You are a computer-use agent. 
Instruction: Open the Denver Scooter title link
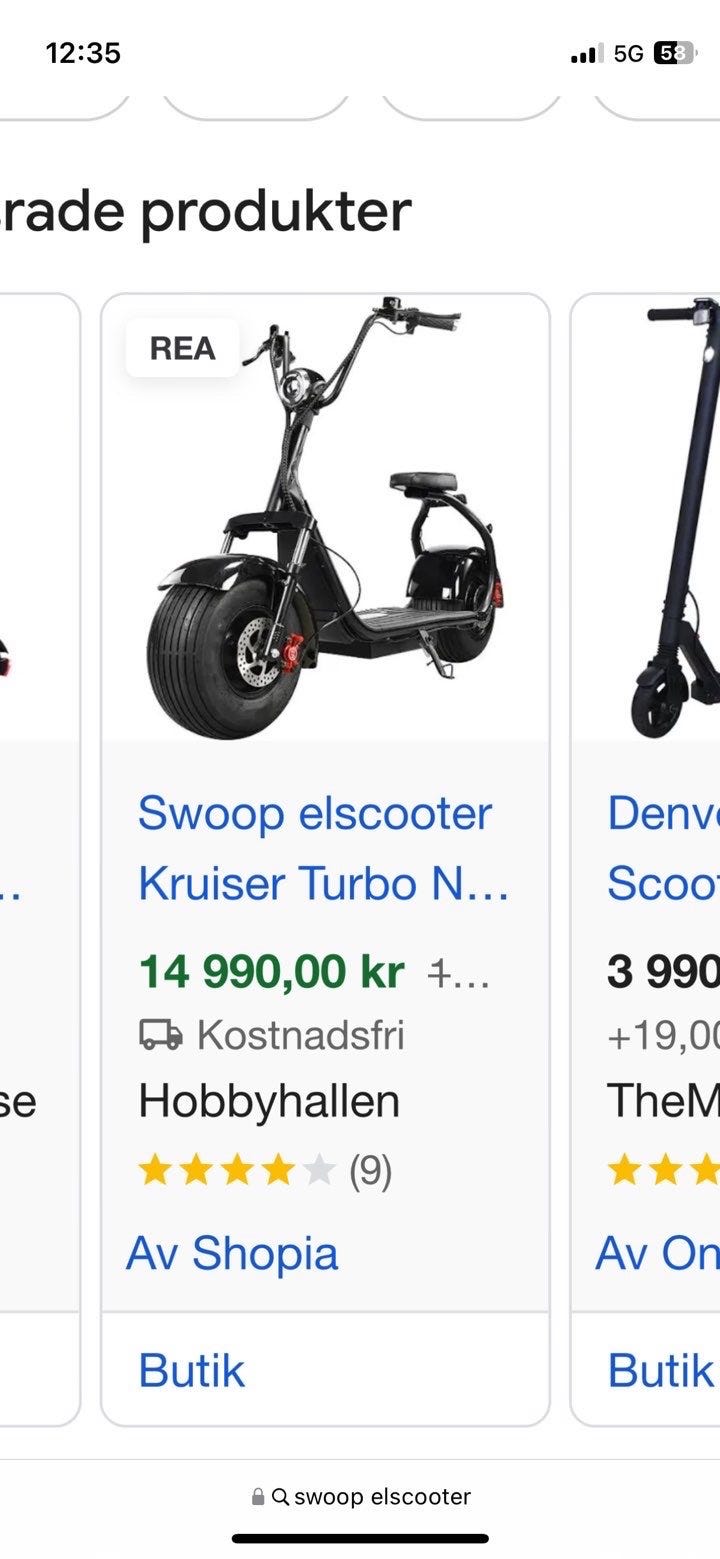point(663,848)
